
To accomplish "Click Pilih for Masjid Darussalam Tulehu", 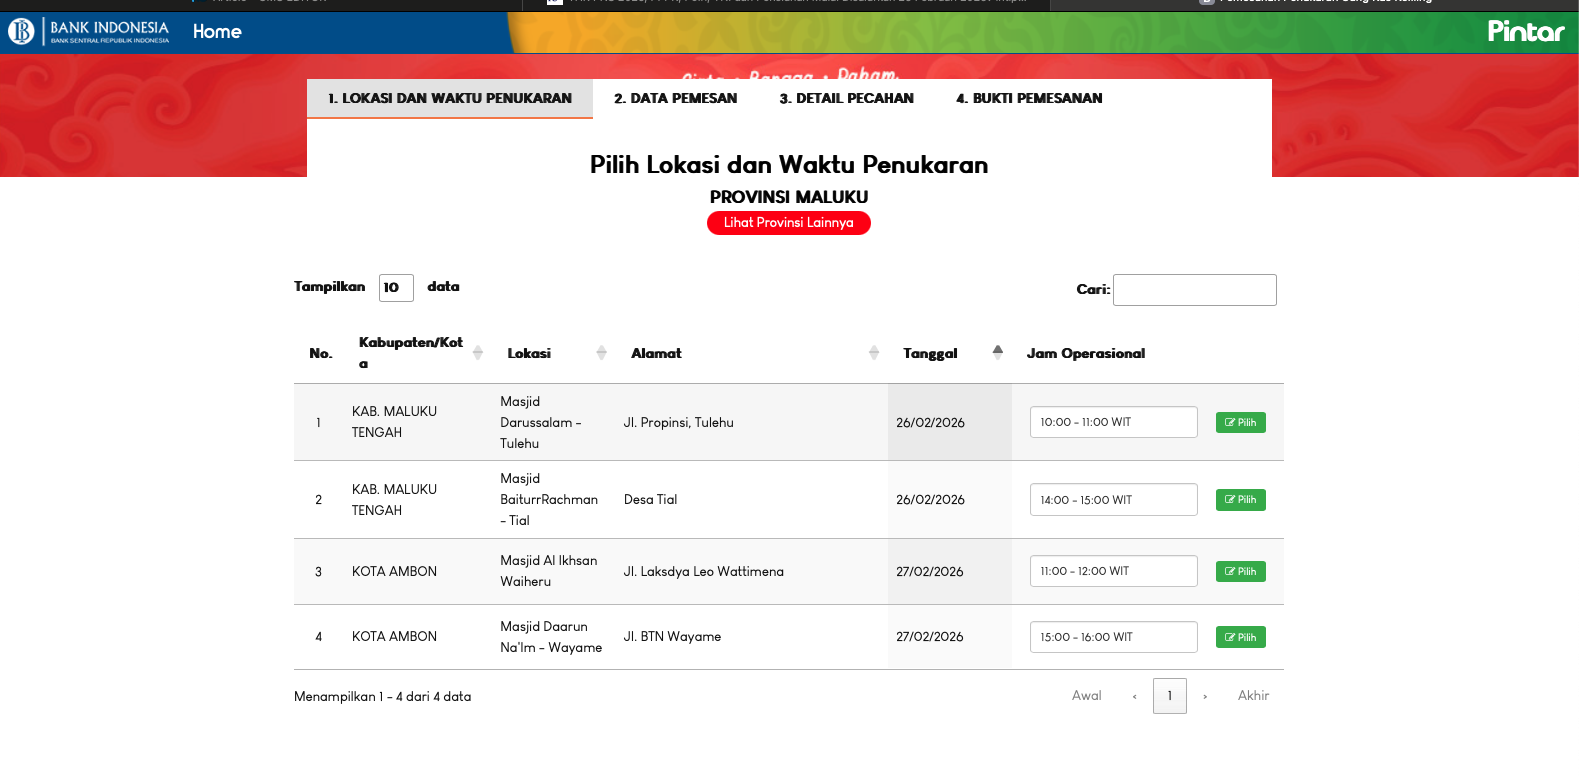I will [x=1241, y=422].
